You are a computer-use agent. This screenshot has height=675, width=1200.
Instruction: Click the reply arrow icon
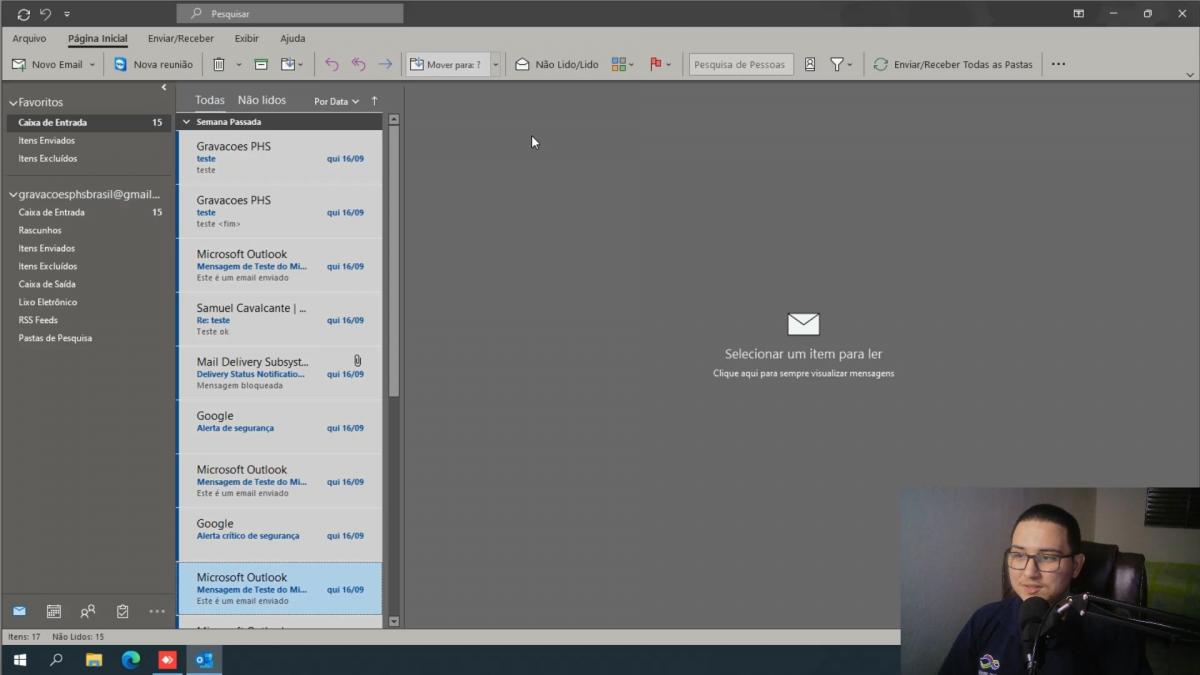332,64
